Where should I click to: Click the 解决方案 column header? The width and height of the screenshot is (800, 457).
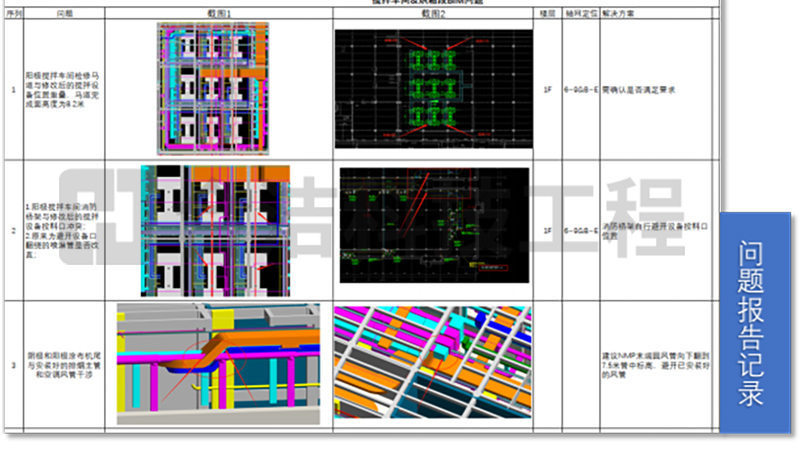(625, 15)
